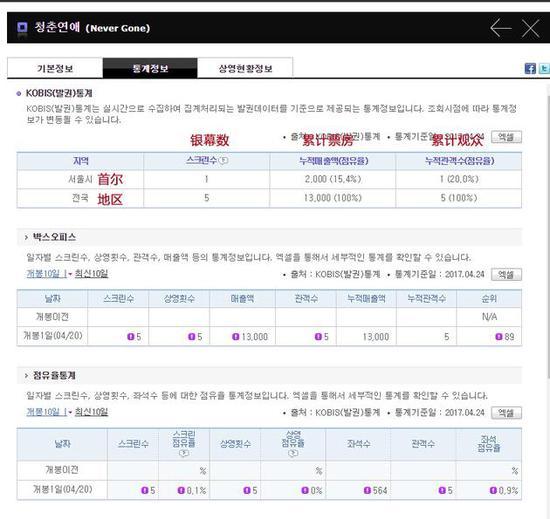Click sort icon in 스크린수 column header
The width and height of the screenshot is (550, 519).
tap(223, 161)
